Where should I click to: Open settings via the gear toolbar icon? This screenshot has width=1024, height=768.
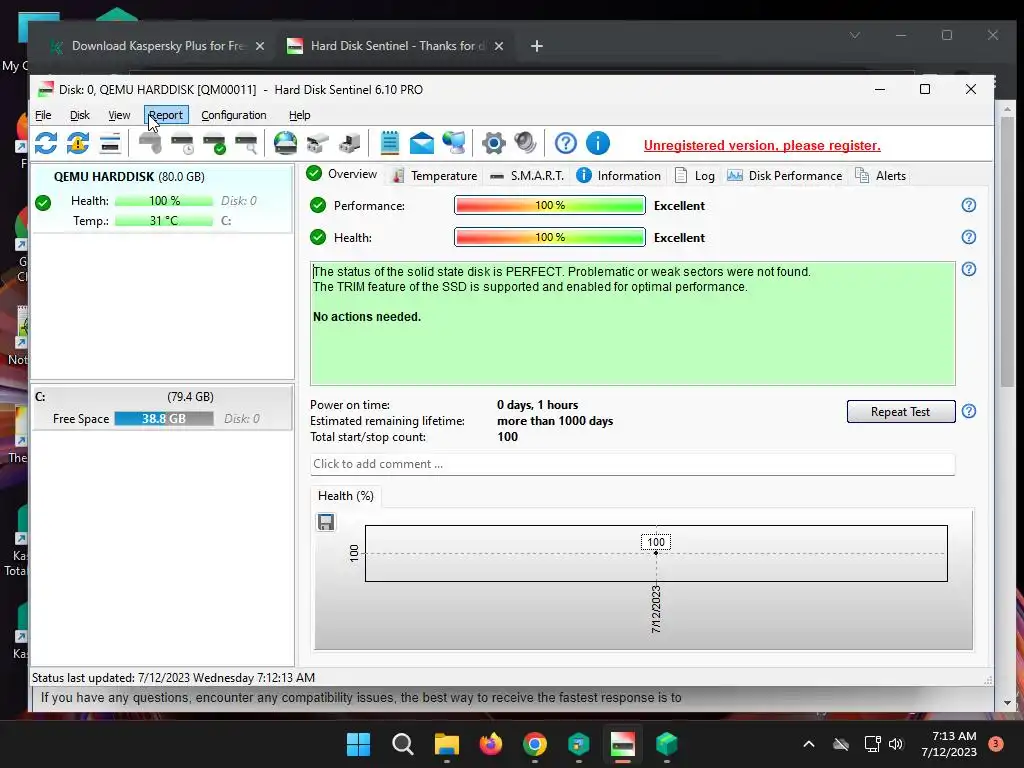pyautogui.click(x=494, y=143)
